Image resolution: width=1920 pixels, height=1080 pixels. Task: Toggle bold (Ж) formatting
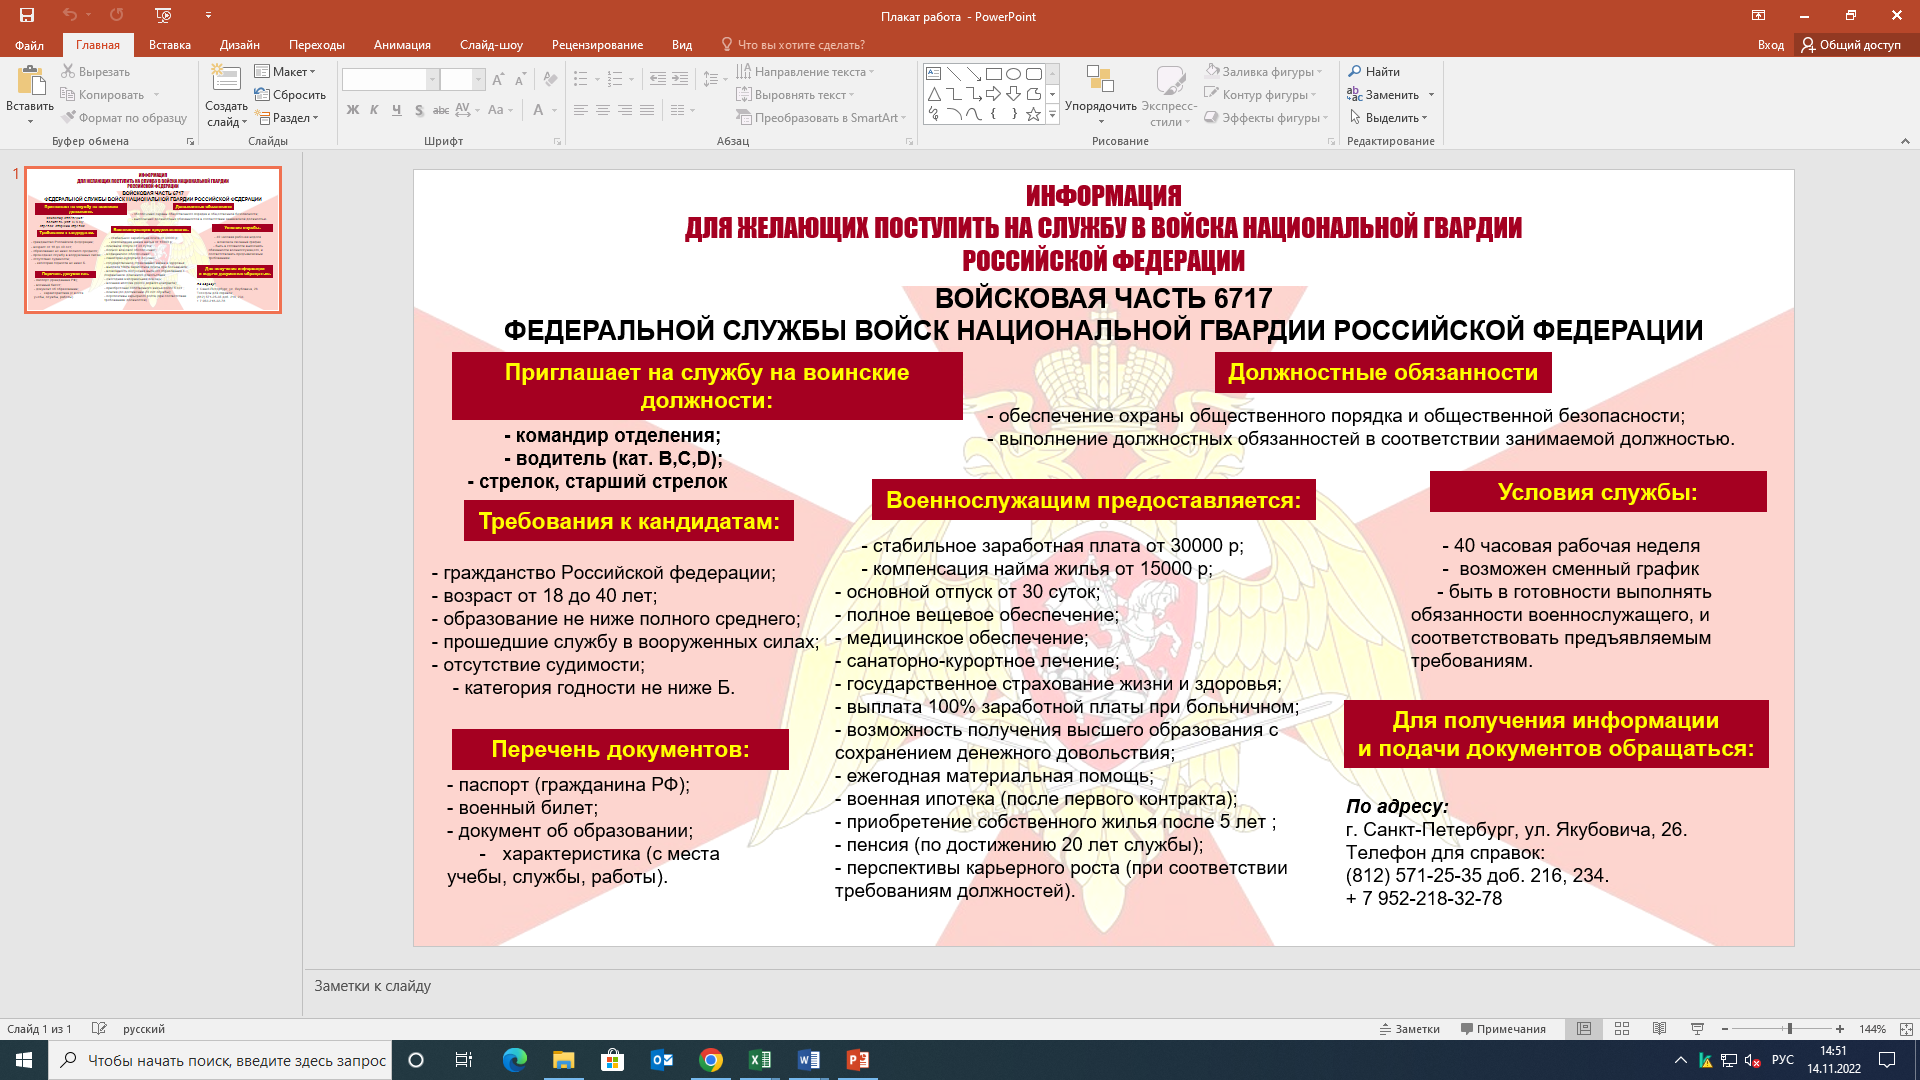pos(352,110)
